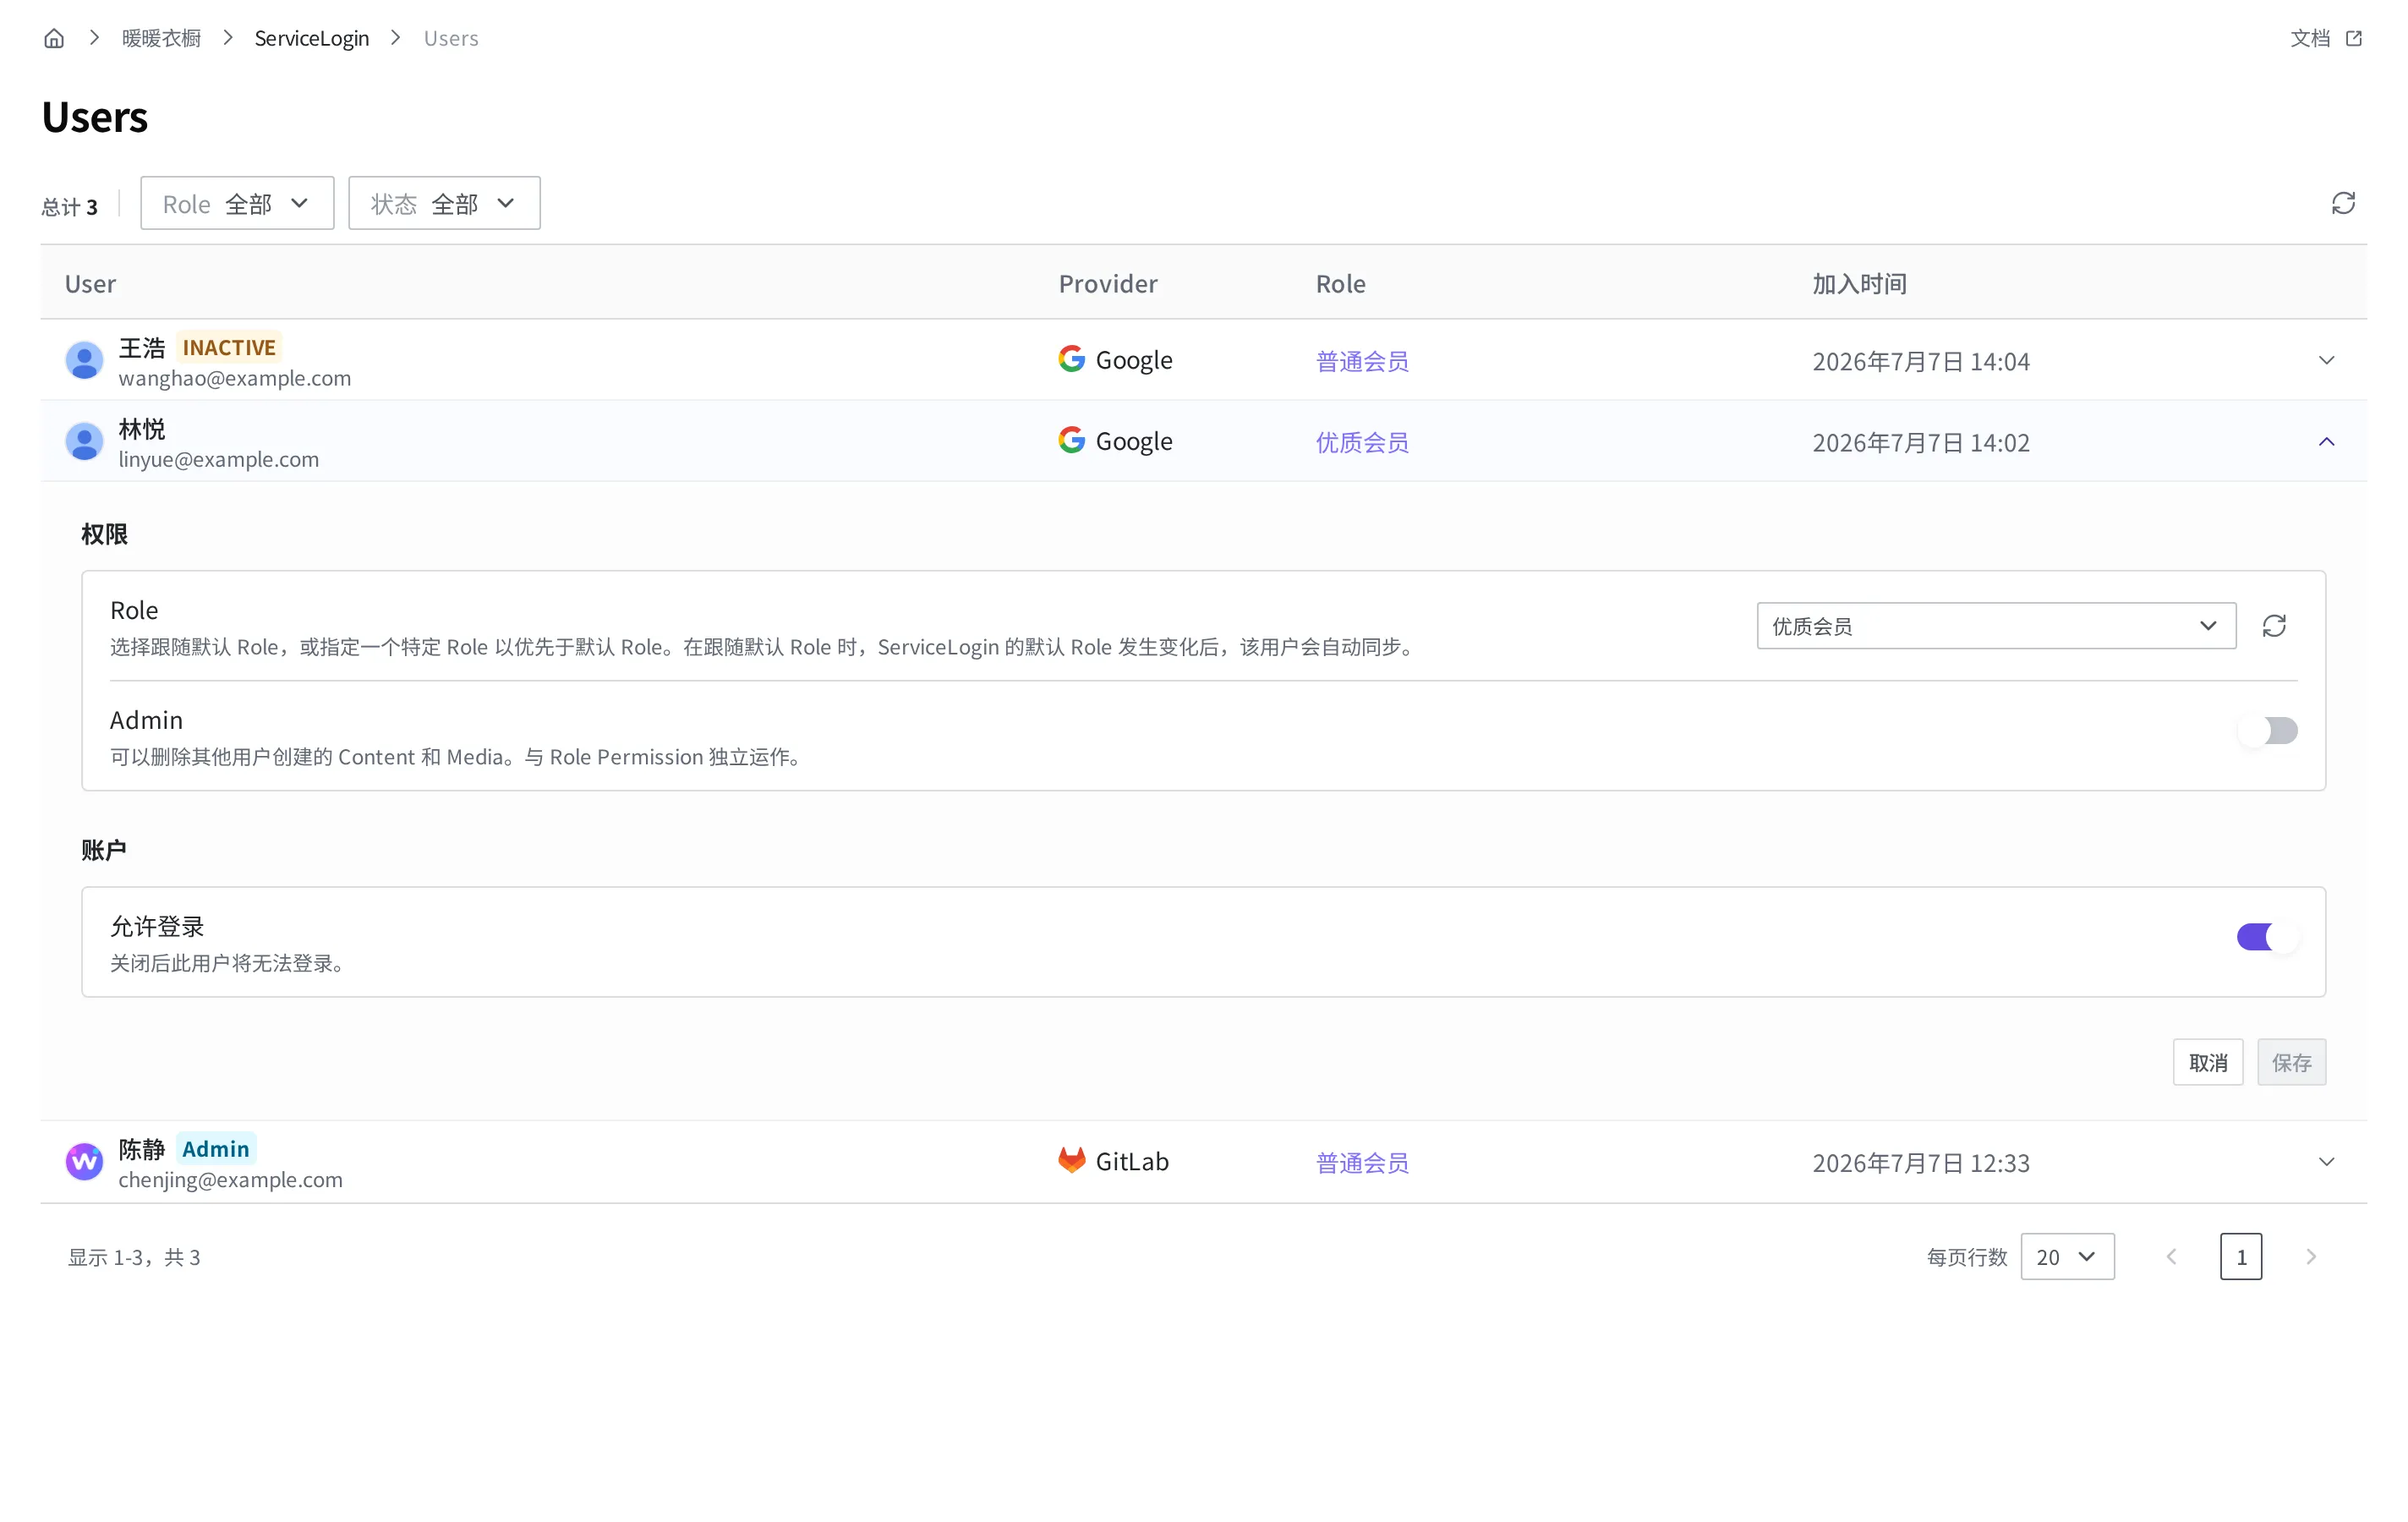The height and width of the screenshot is (1522, 2408).
Task: Click 陈静's avatar icon
Action: (84, 1161)
